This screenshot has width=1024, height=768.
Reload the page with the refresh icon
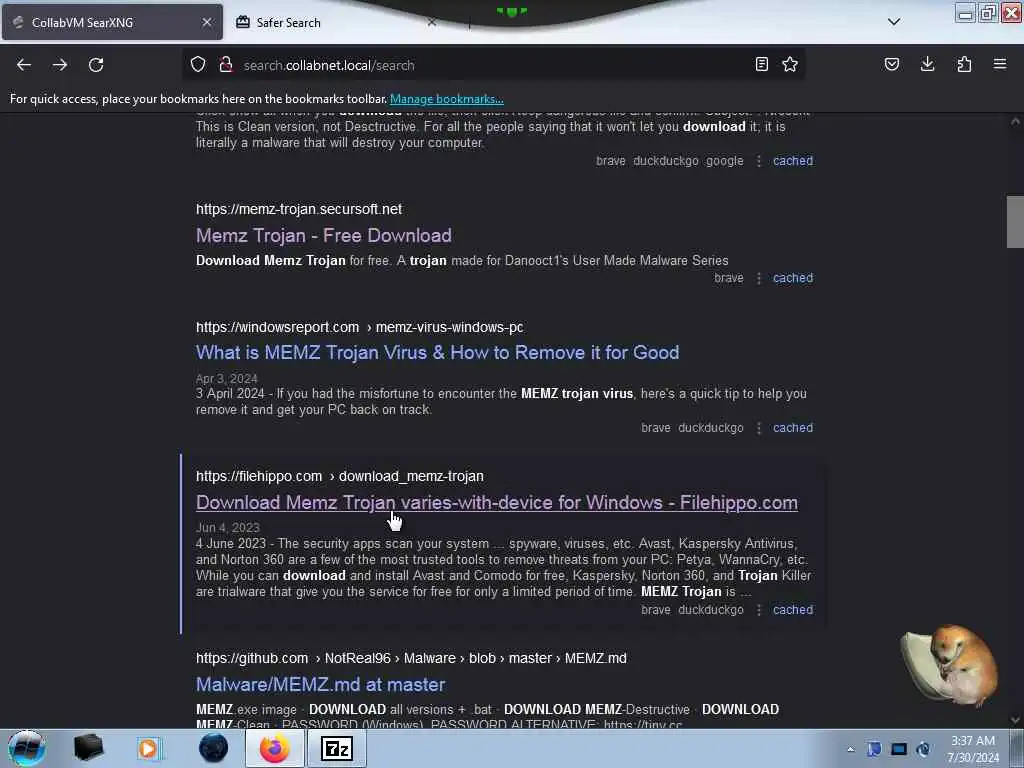96,65
